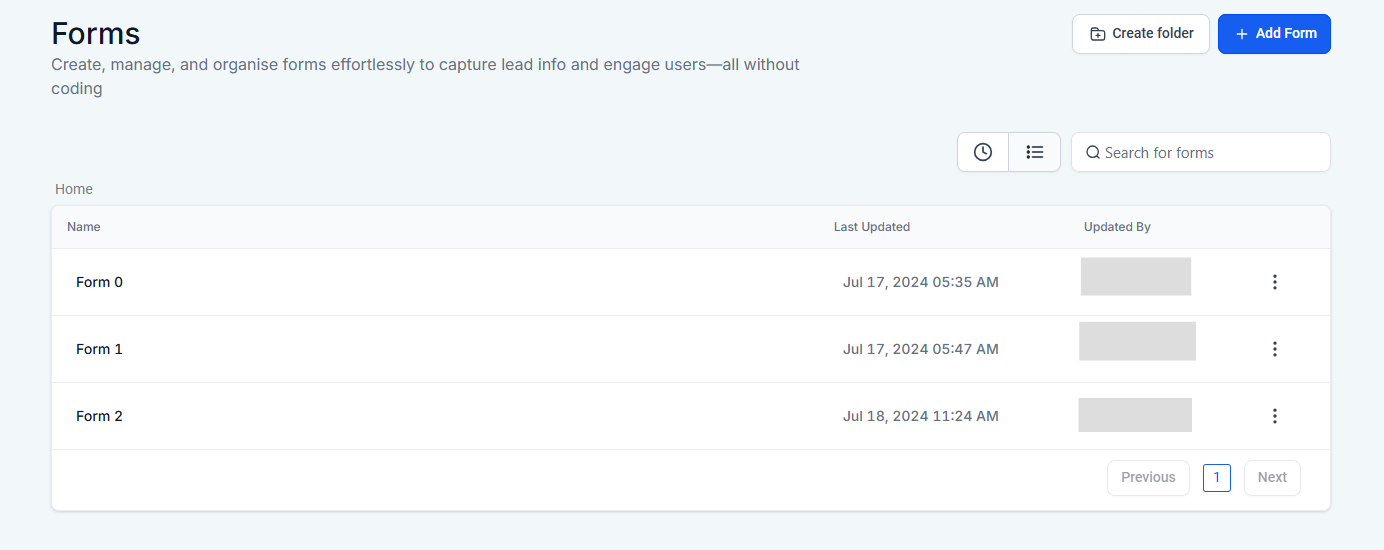
Task: Click the magnifier search icon
Action: click(x=1093, y=153)
